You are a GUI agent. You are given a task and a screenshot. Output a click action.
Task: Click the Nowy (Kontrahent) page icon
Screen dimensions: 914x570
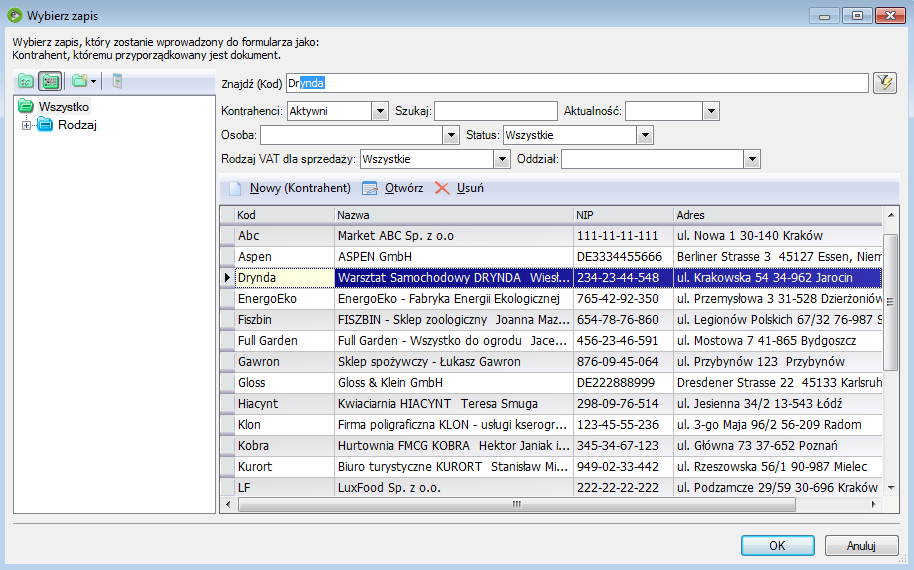click(x=234, y=188)
